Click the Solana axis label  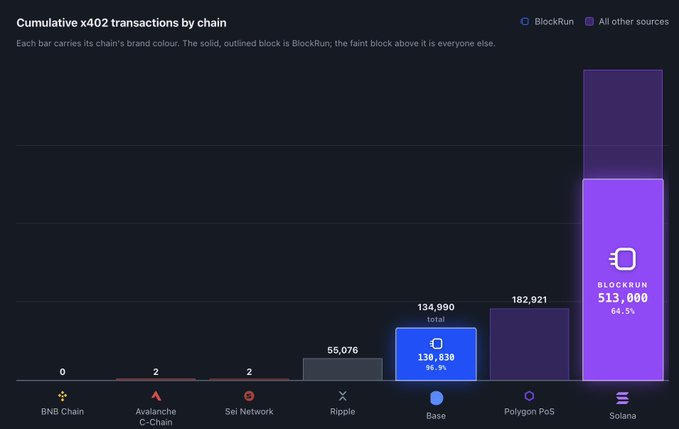(x=622, y=416)
